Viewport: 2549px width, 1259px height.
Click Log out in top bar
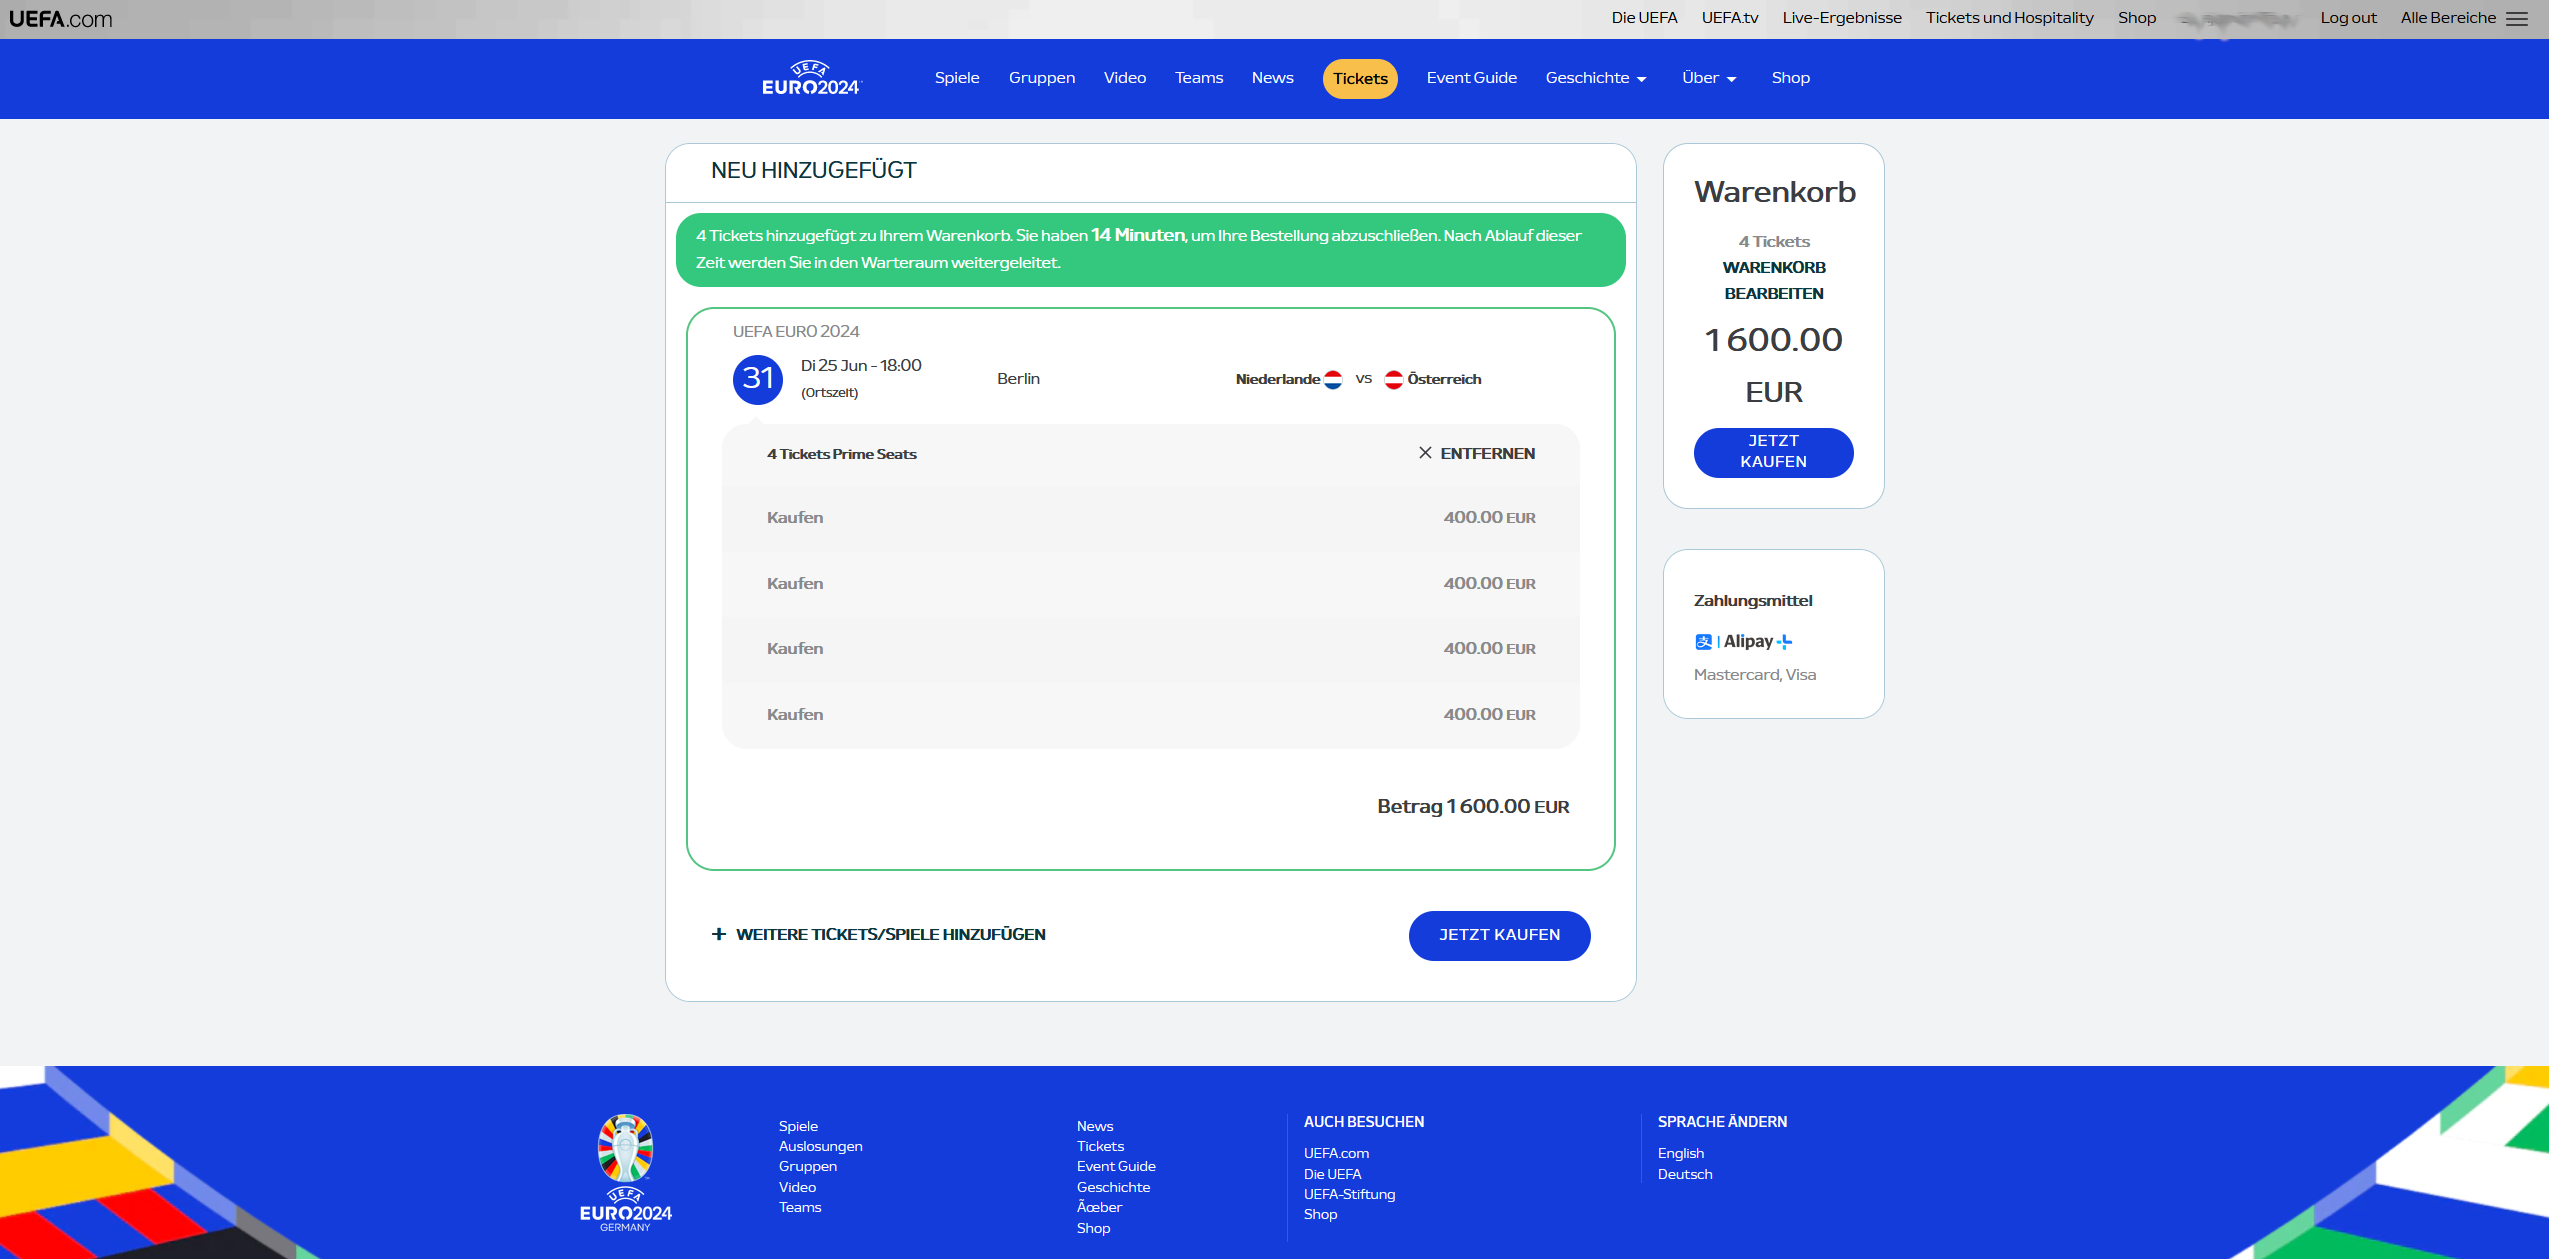[2347, 18]
